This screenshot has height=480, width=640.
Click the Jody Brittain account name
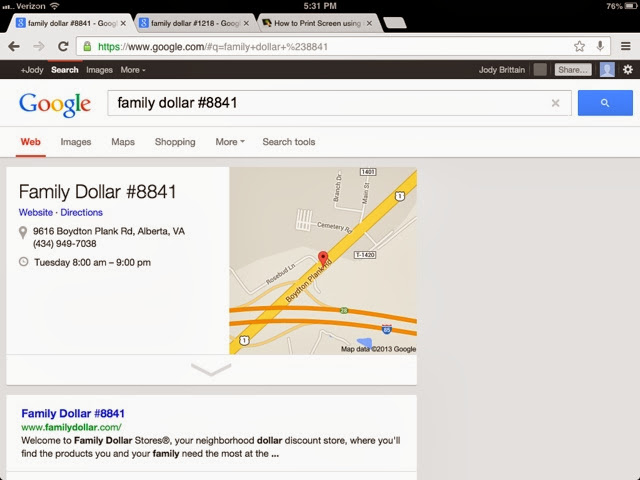502,70
